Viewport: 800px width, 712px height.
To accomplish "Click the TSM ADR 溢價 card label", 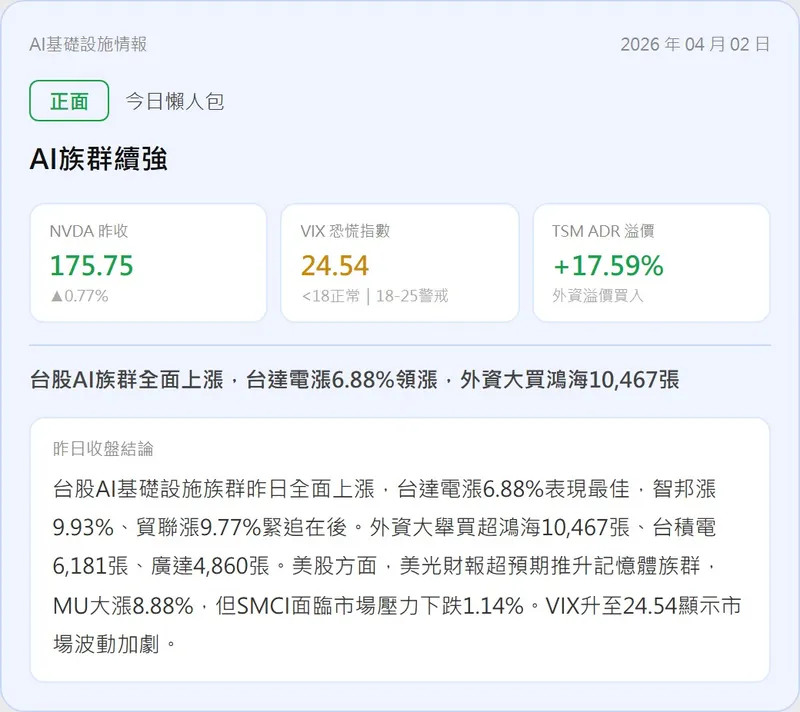I will (604, 231).
